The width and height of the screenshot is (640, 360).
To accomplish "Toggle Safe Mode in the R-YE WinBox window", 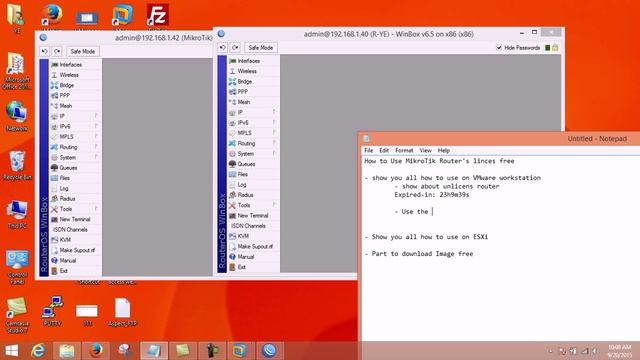I will tap(261, 48).
